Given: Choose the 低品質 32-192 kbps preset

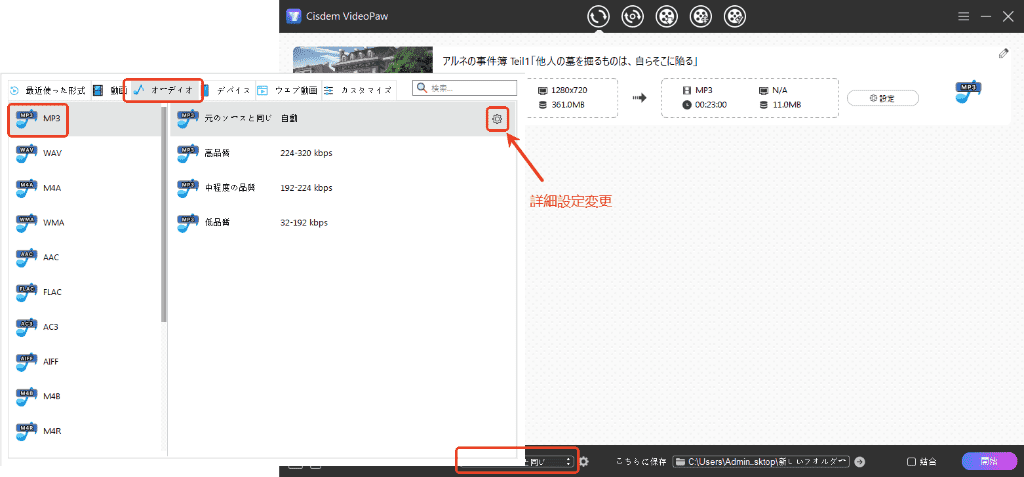Looking at the screenshot, I should click(x=346, y=222).
